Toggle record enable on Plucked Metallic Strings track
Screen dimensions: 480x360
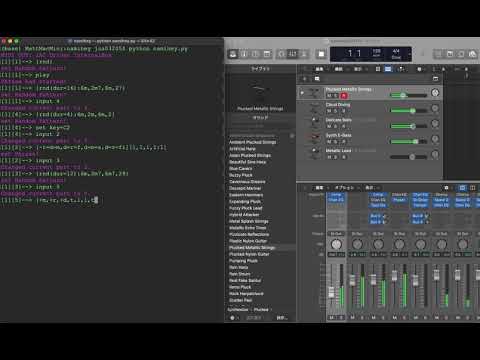click(344, 96)
